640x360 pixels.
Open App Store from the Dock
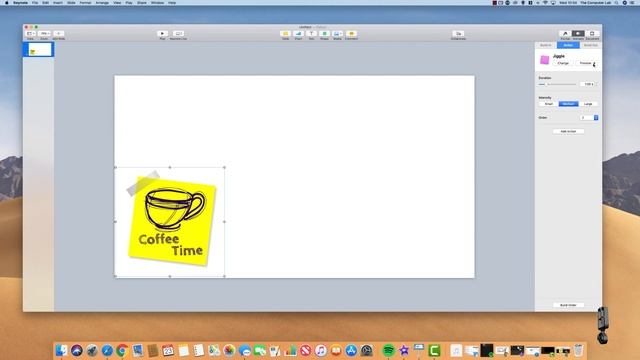coord(351,350)
